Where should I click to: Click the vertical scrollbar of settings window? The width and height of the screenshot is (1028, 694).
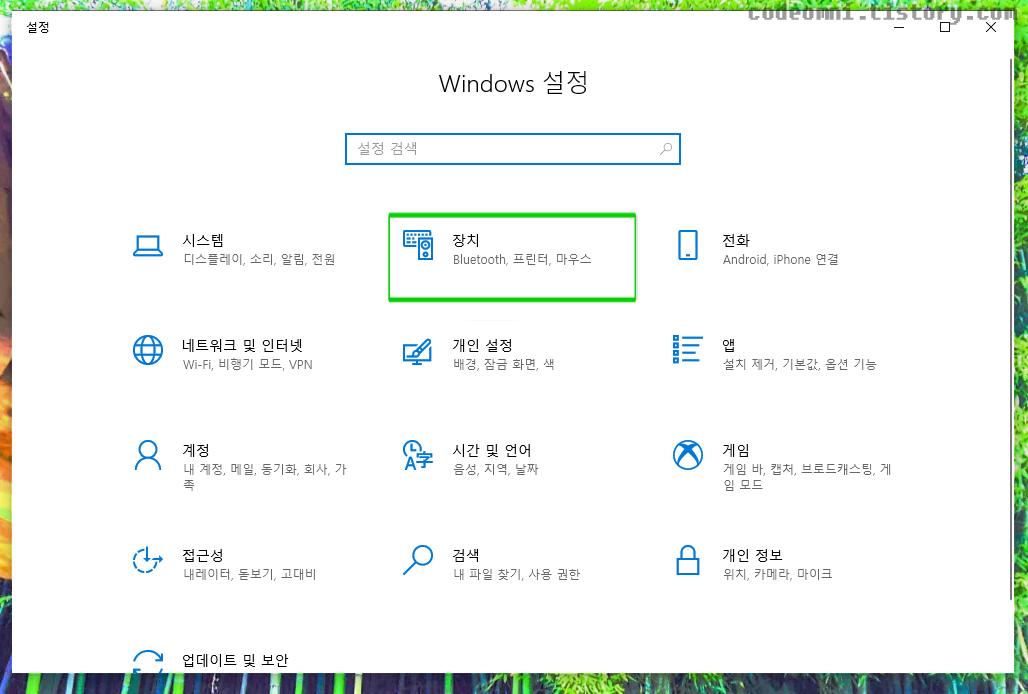tap(1010, 328)
